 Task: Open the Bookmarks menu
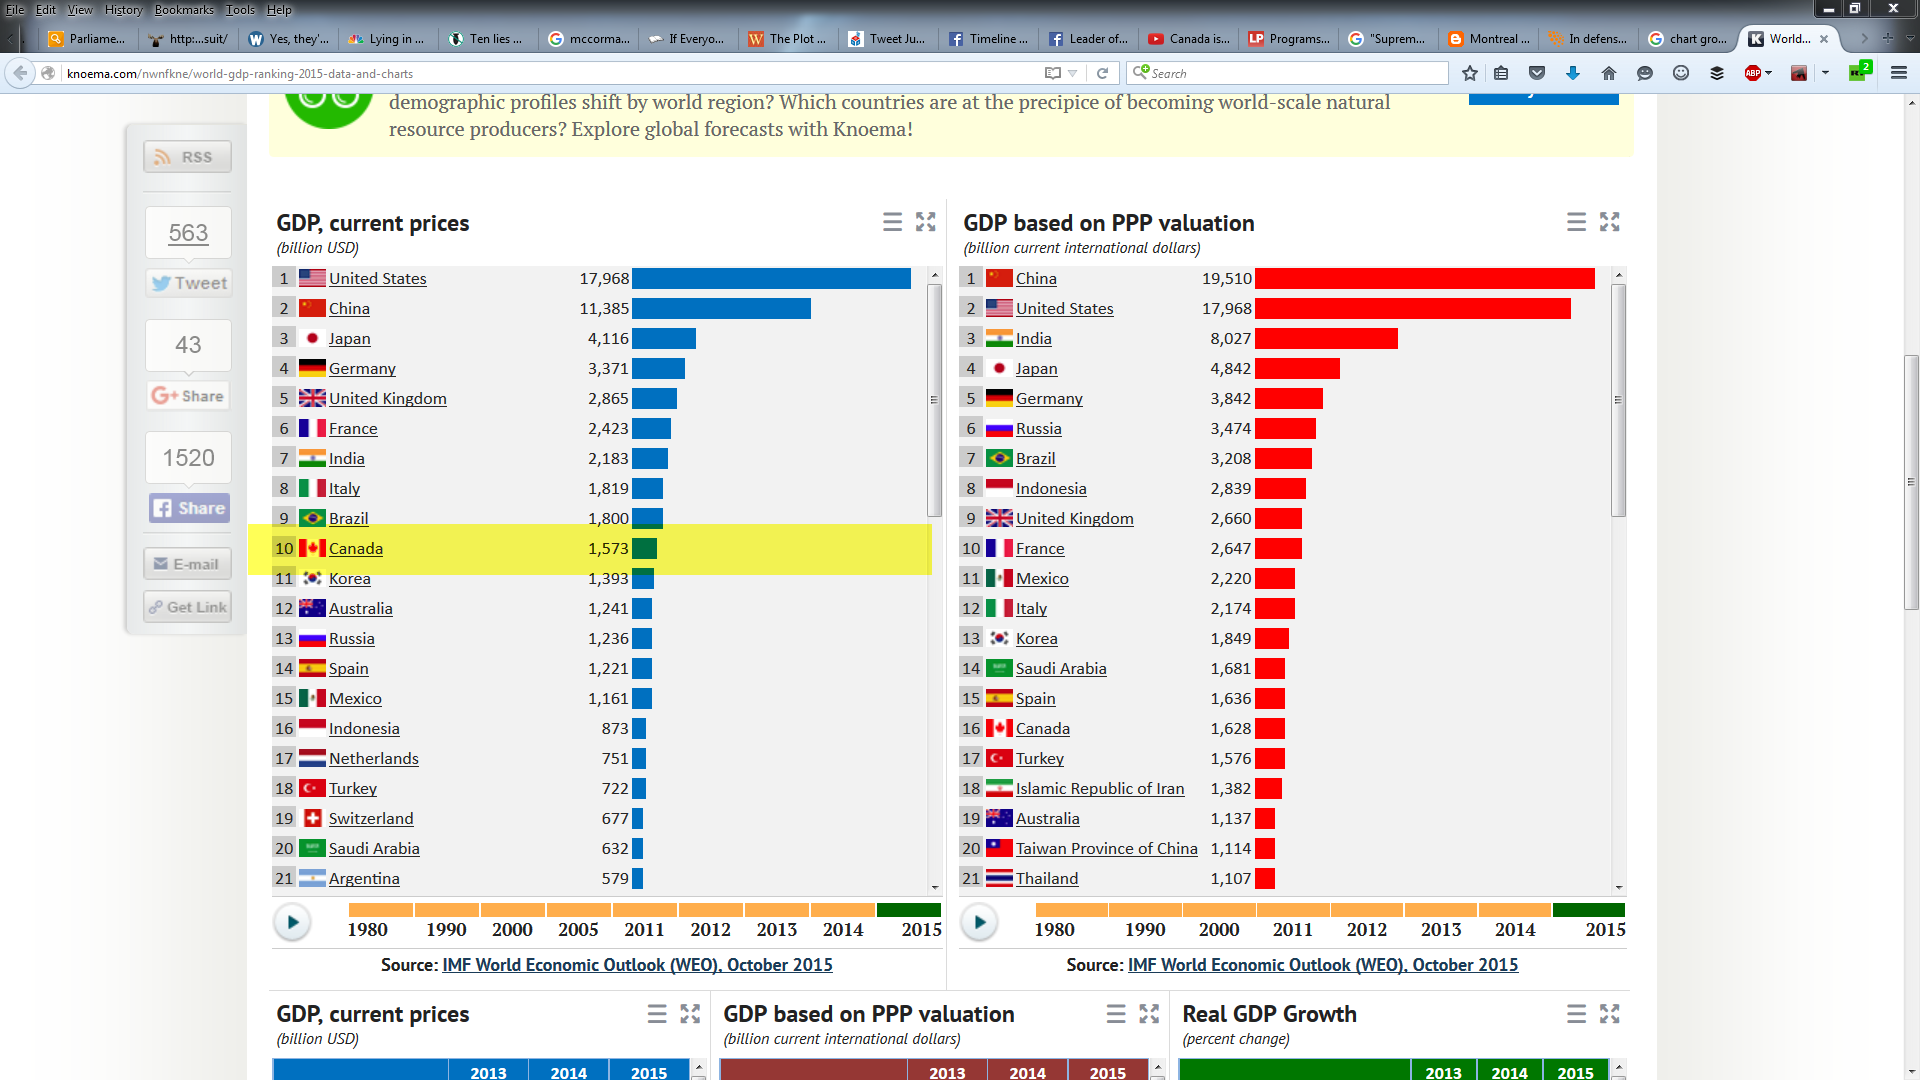point(184,10)
